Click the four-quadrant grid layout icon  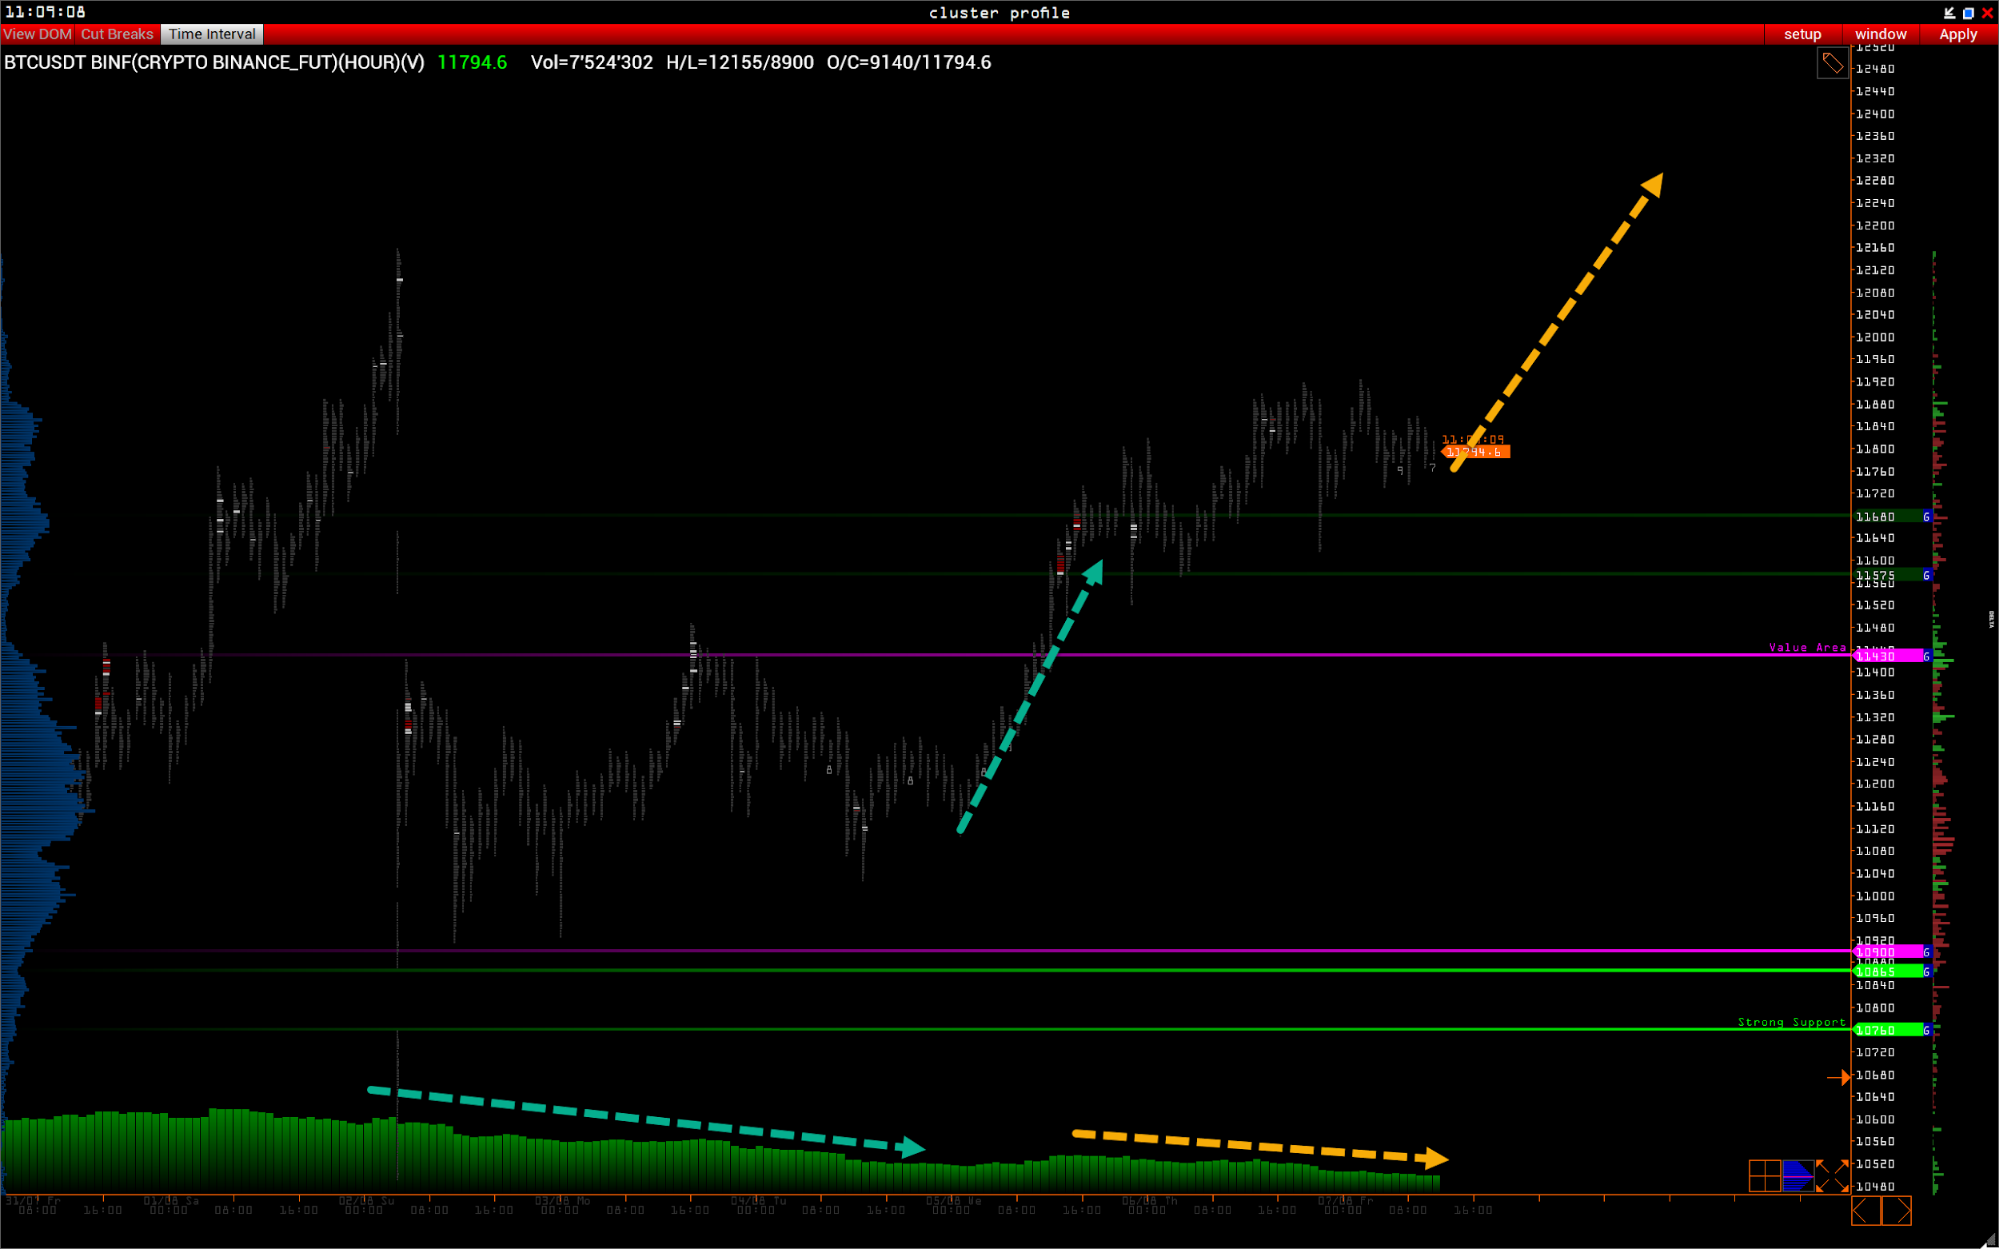(x=1764, y=1175)
